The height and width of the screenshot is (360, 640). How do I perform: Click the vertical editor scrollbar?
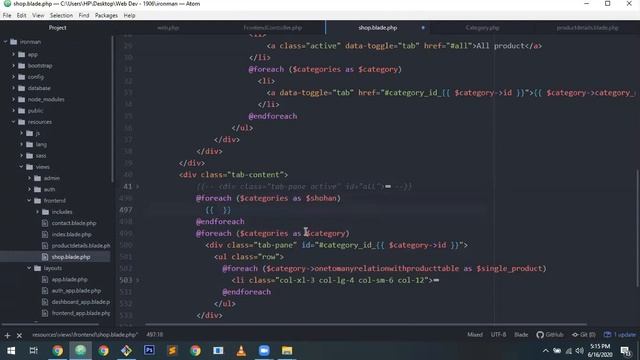pyautogui.click(x=637, y=229)
